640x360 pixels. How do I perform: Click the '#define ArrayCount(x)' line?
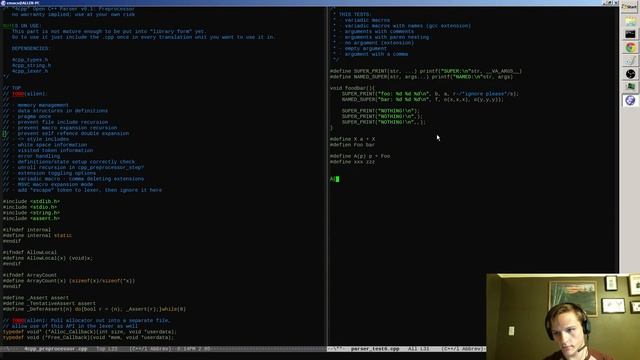(69, 281)
